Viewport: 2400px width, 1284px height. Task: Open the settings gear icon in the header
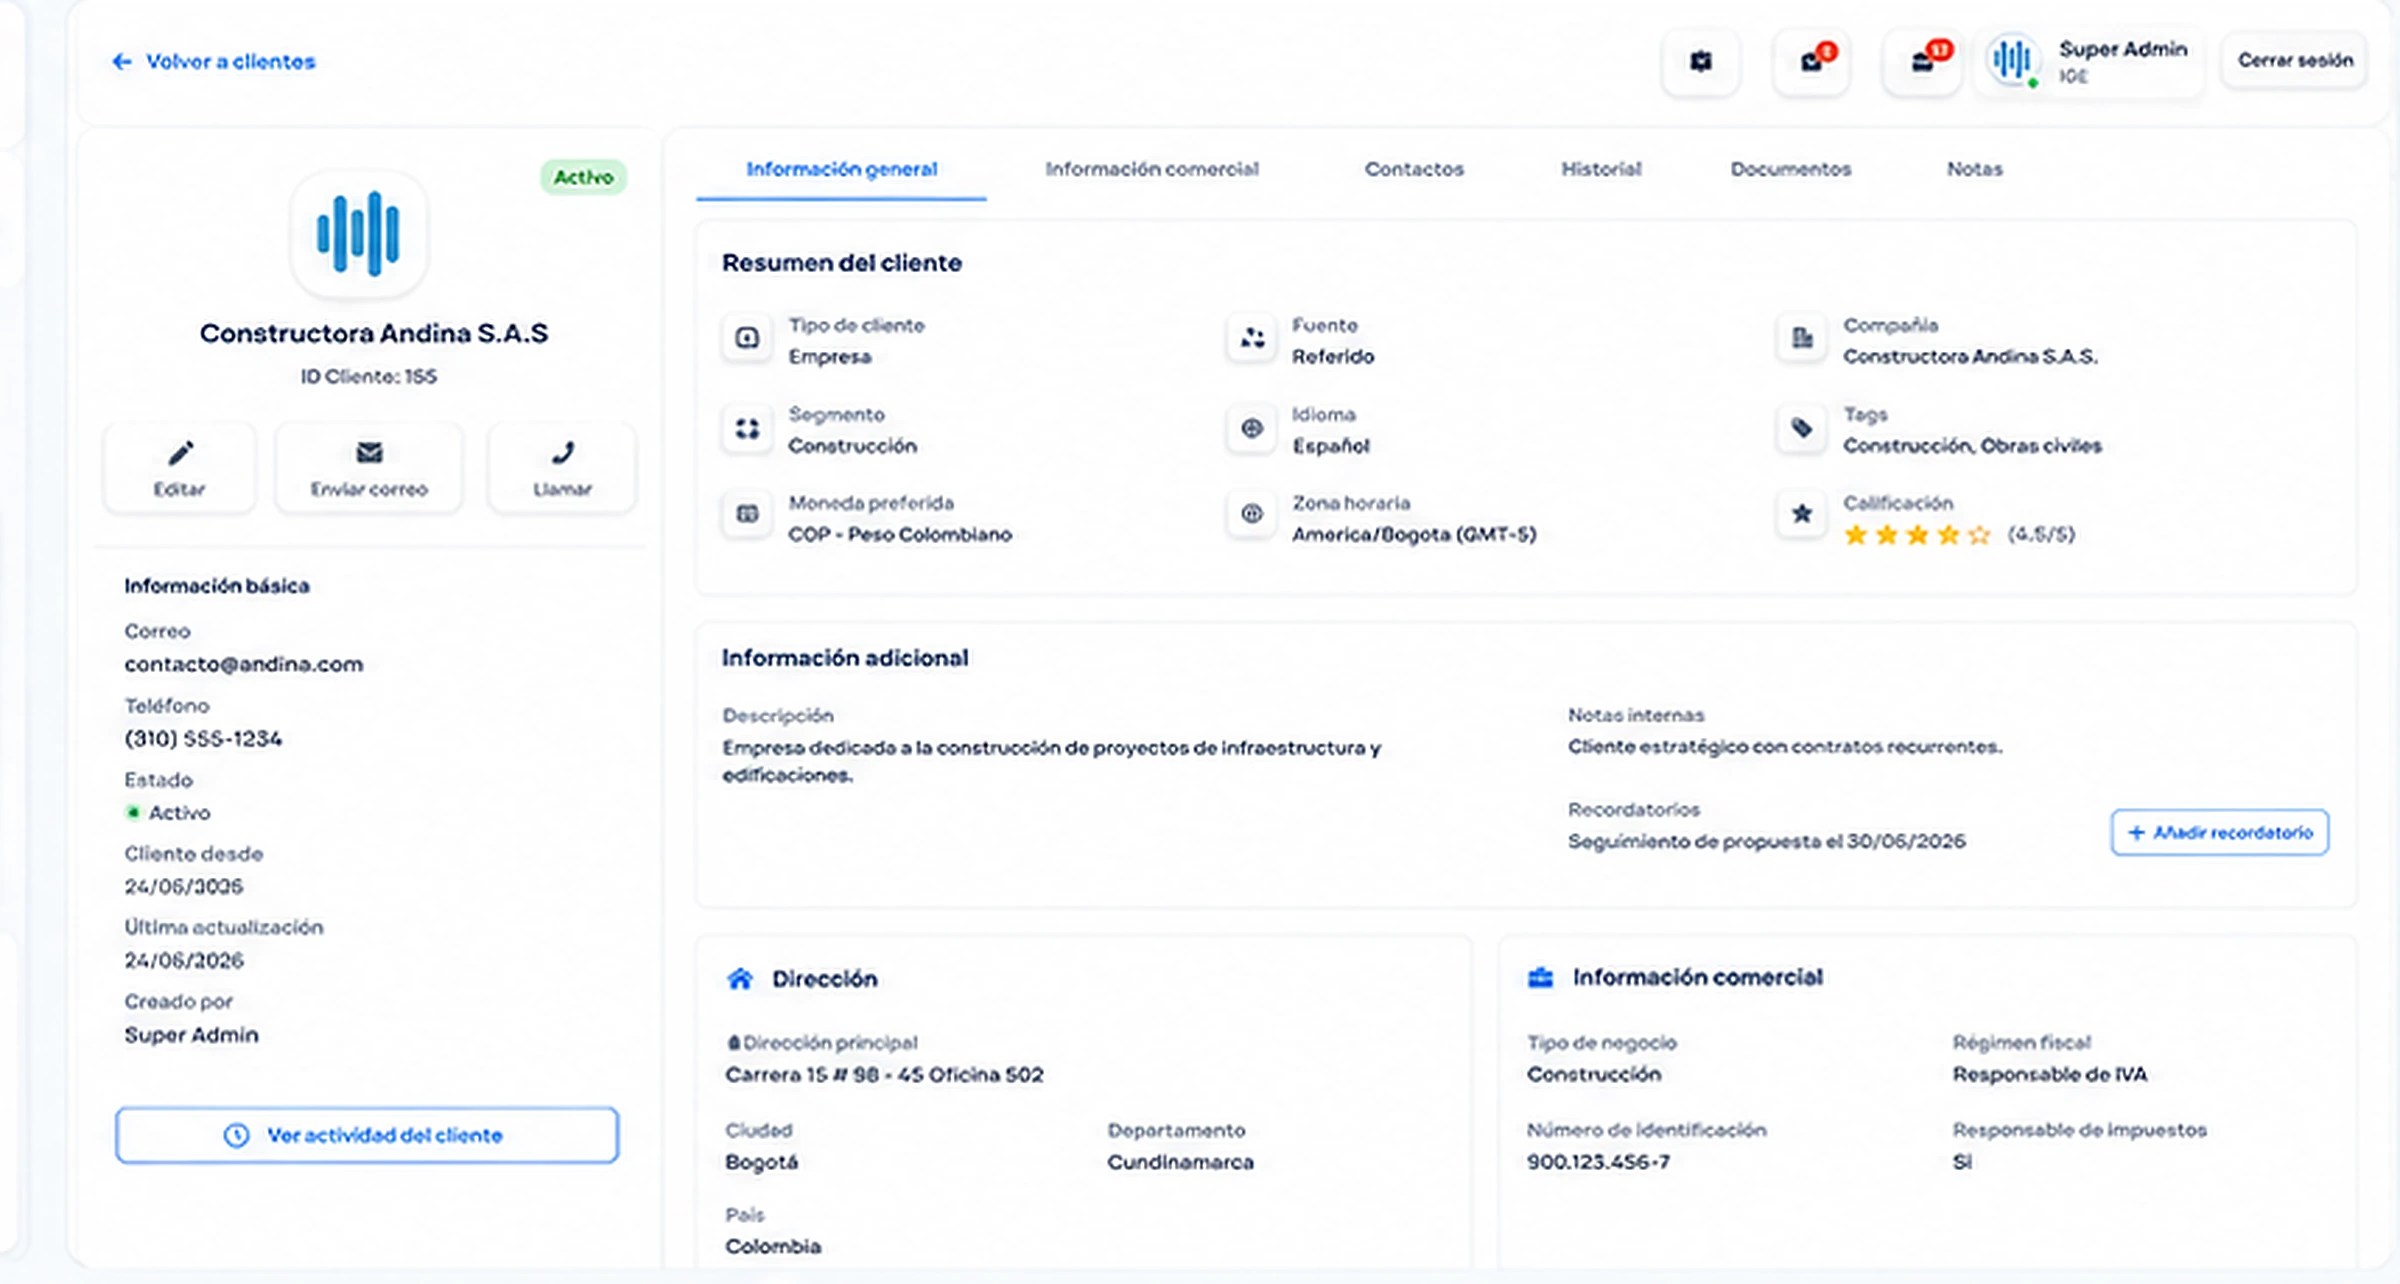click(x=1701, y=62)
